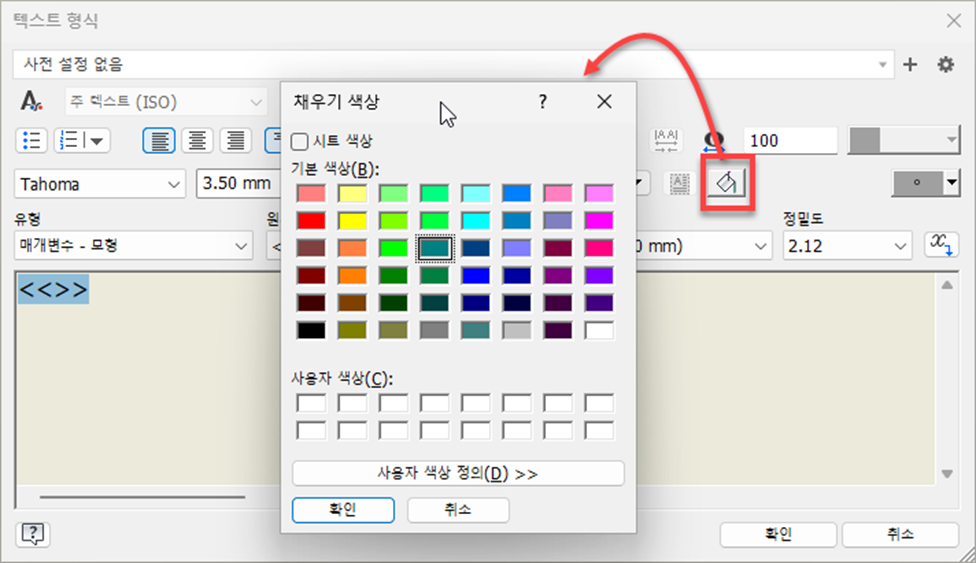Select first empty custom color slot
Screen dimensions: 976x563
(311, 403)
